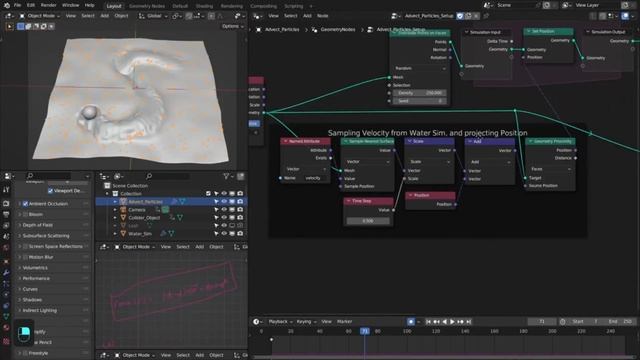Adjust the Seed field in Distribute node
Viewport: 640px width, 360px height.
click(420, 101)
